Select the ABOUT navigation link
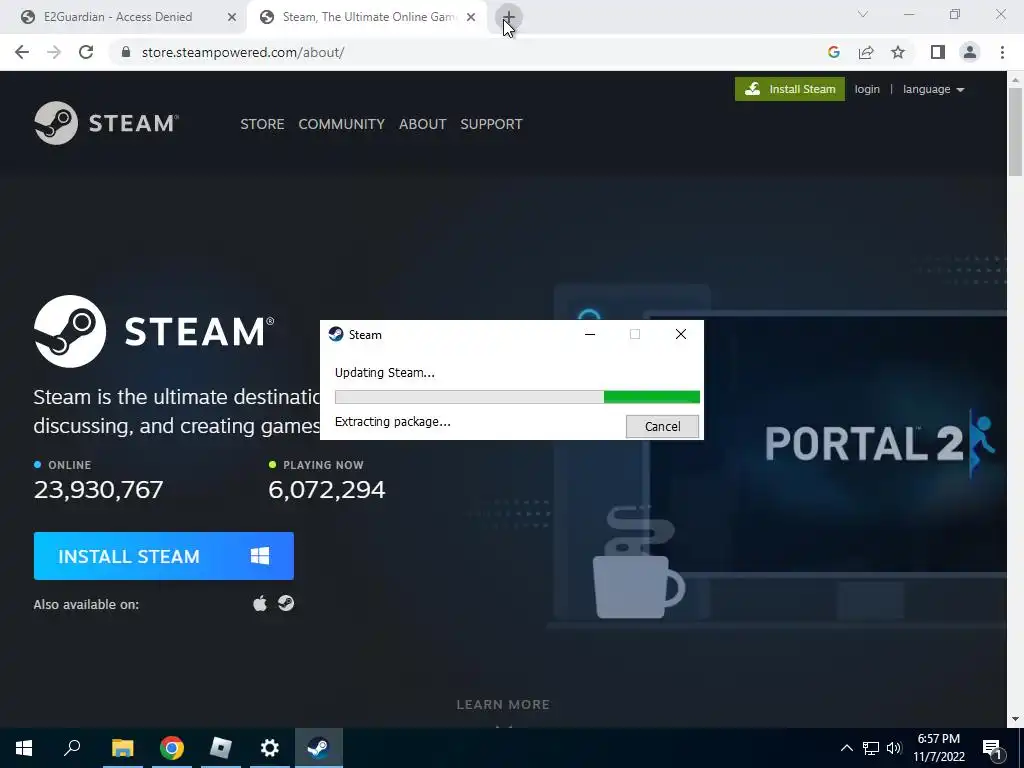Image resolution: width=1024 pixels, height=768 pixels. 423,124
